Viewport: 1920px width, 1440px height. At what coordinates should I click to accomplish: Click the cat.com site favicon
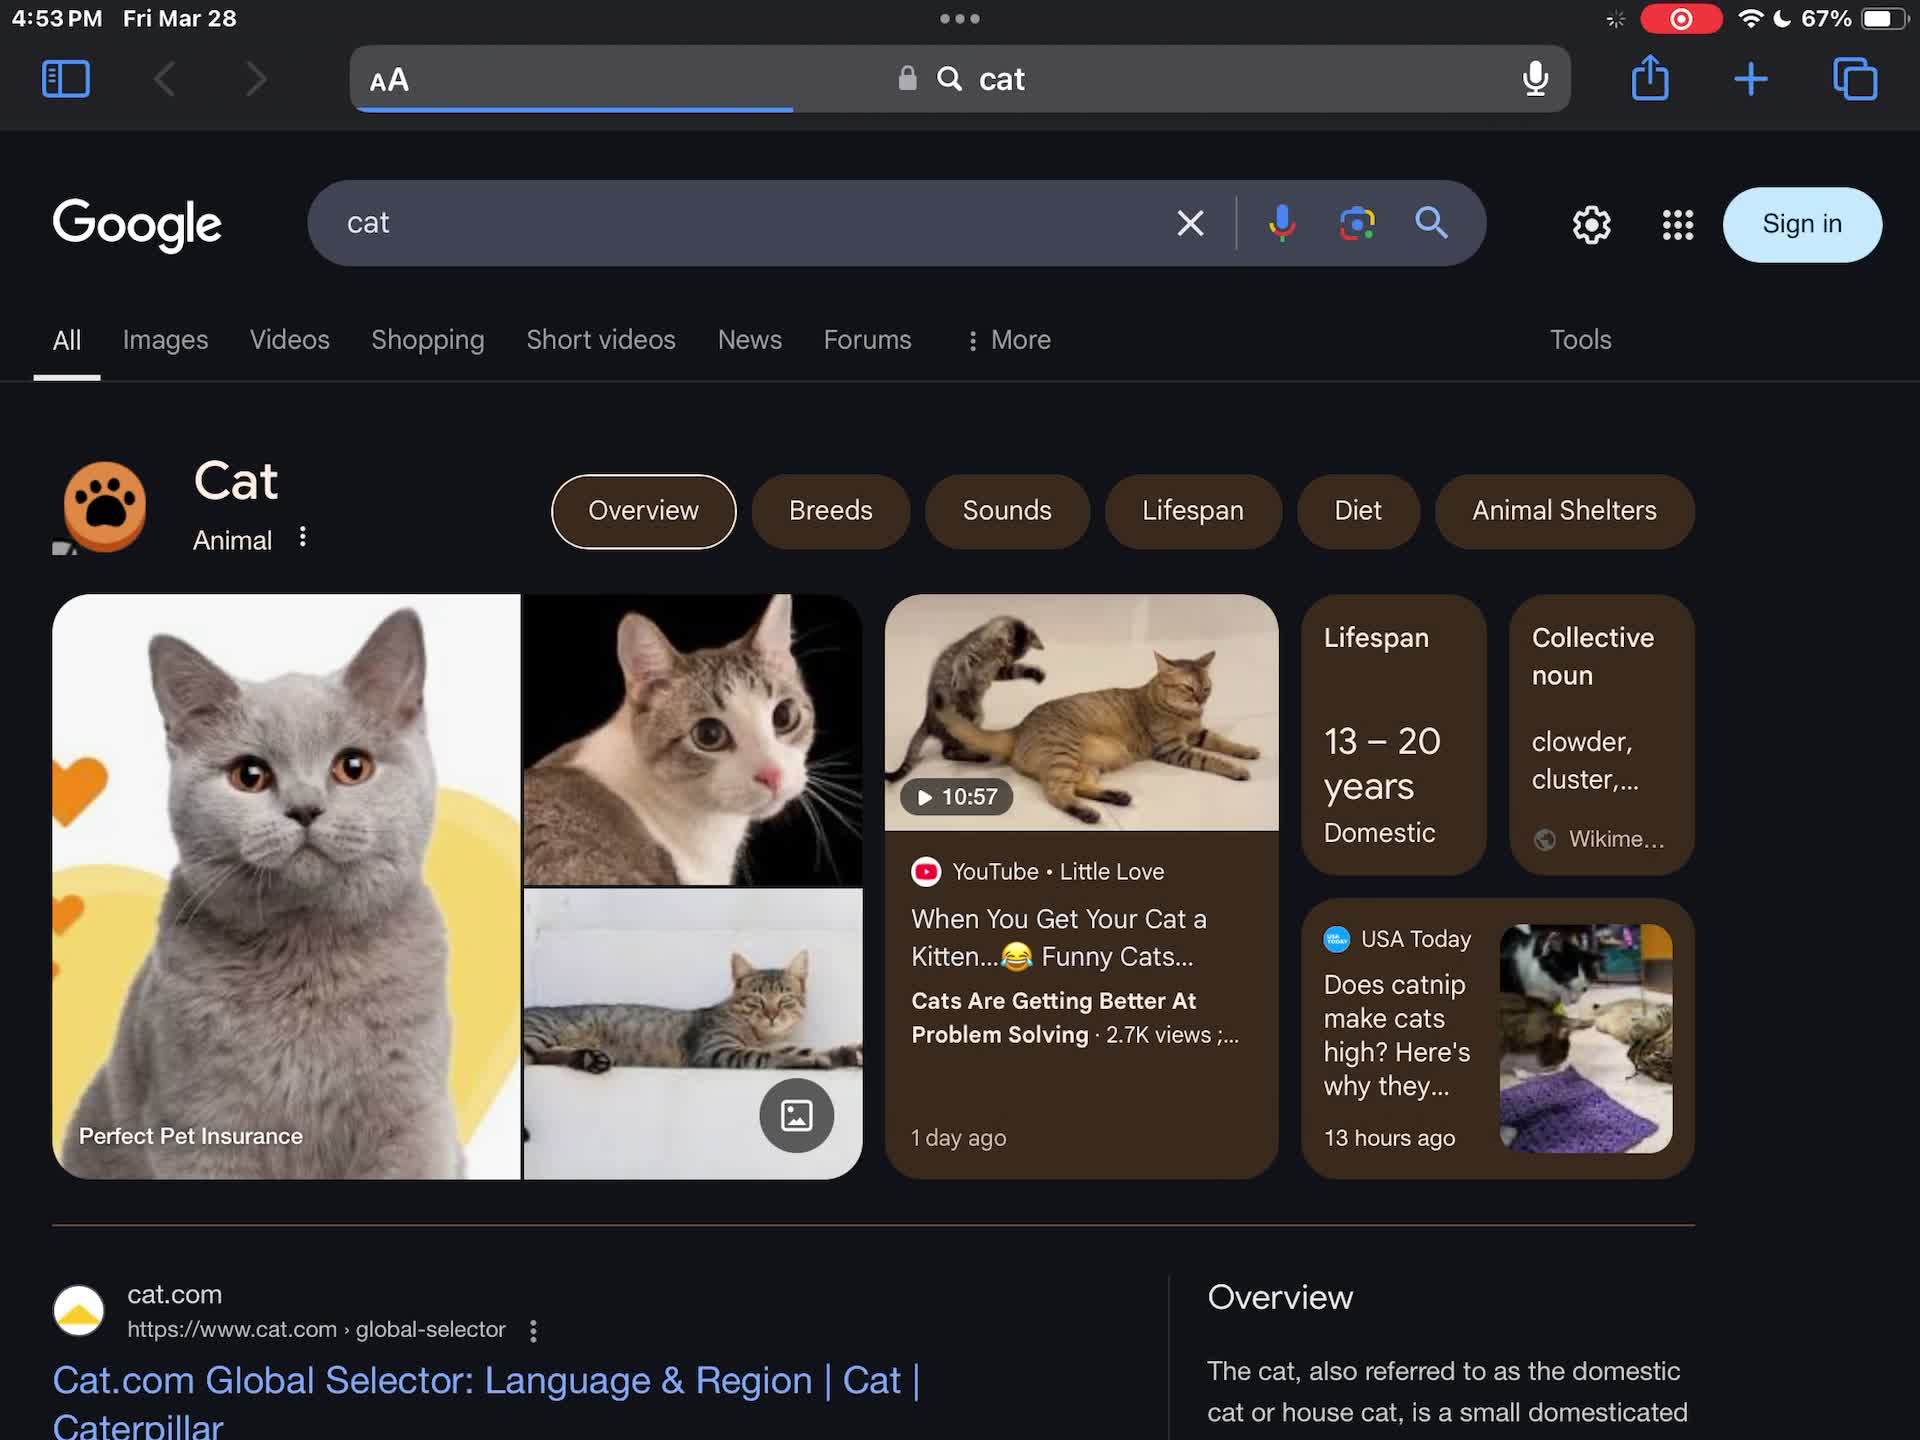(x=78, y=1311)
